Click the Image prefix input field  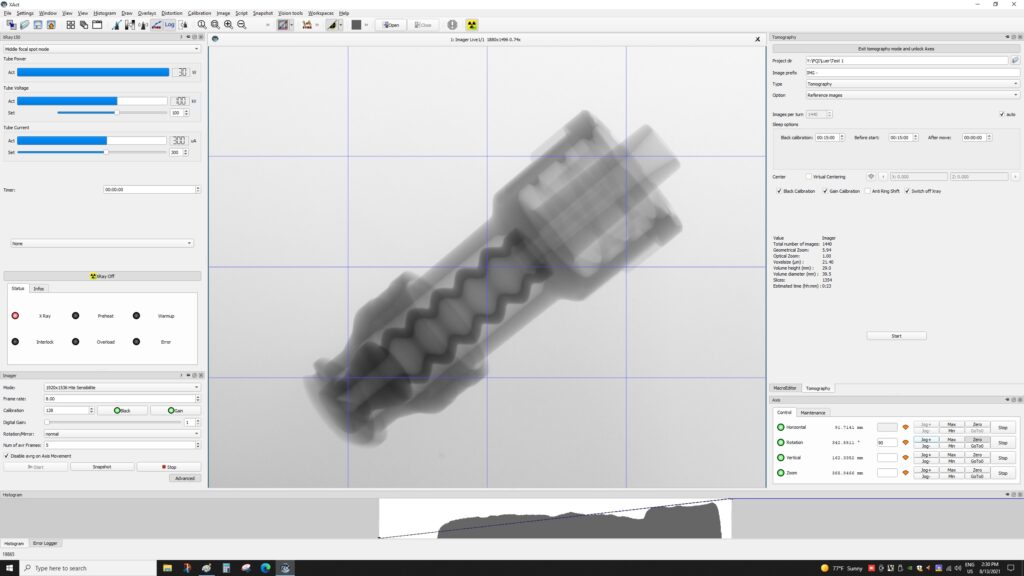[x=912, y=72]
